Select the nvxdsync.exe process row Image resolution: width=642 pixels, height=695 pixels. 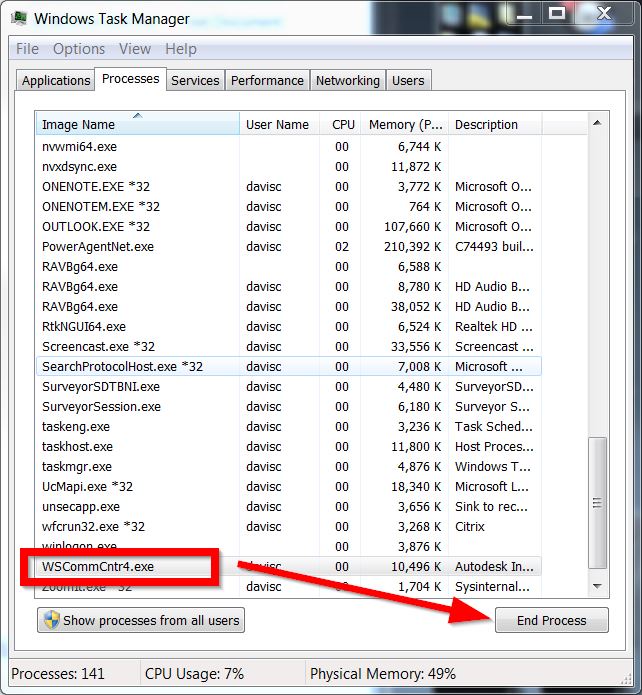pos(289,167)
